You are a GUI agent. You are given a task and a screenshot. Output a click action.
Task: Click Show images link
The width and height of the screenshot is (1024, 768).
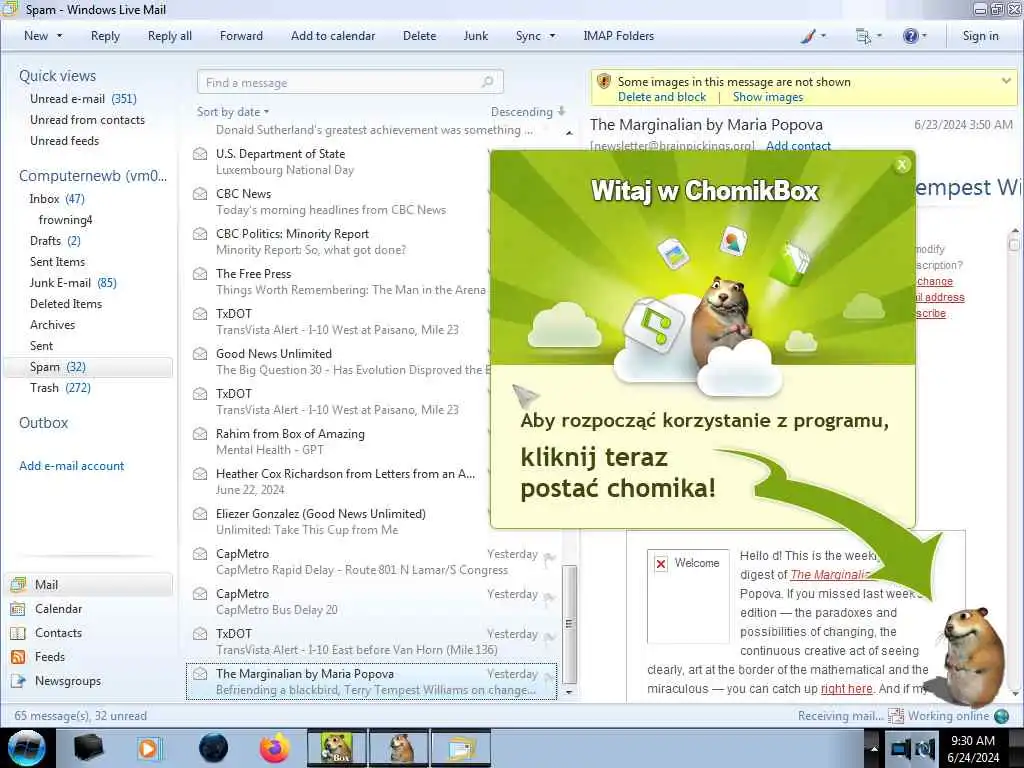[767, 97]
